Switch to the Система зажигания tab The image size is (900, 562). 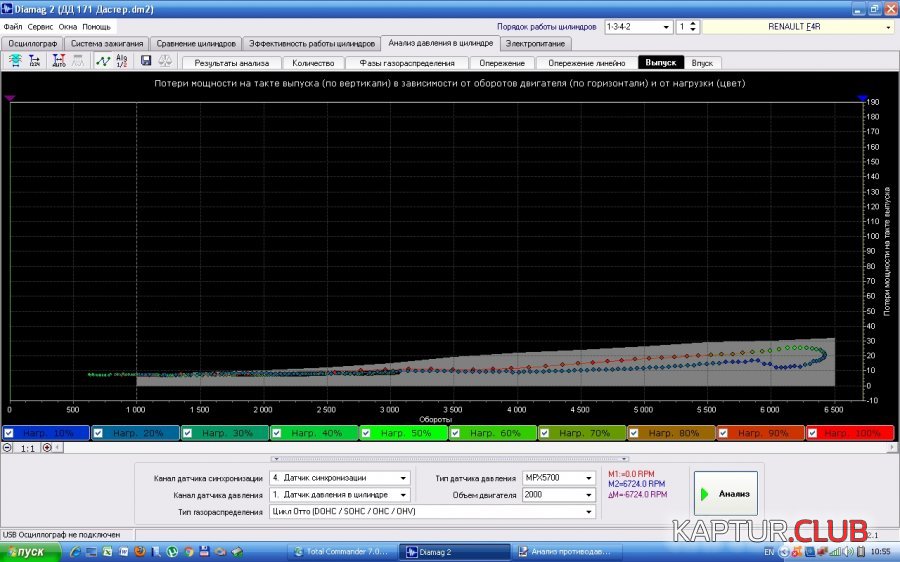(107, 44)
